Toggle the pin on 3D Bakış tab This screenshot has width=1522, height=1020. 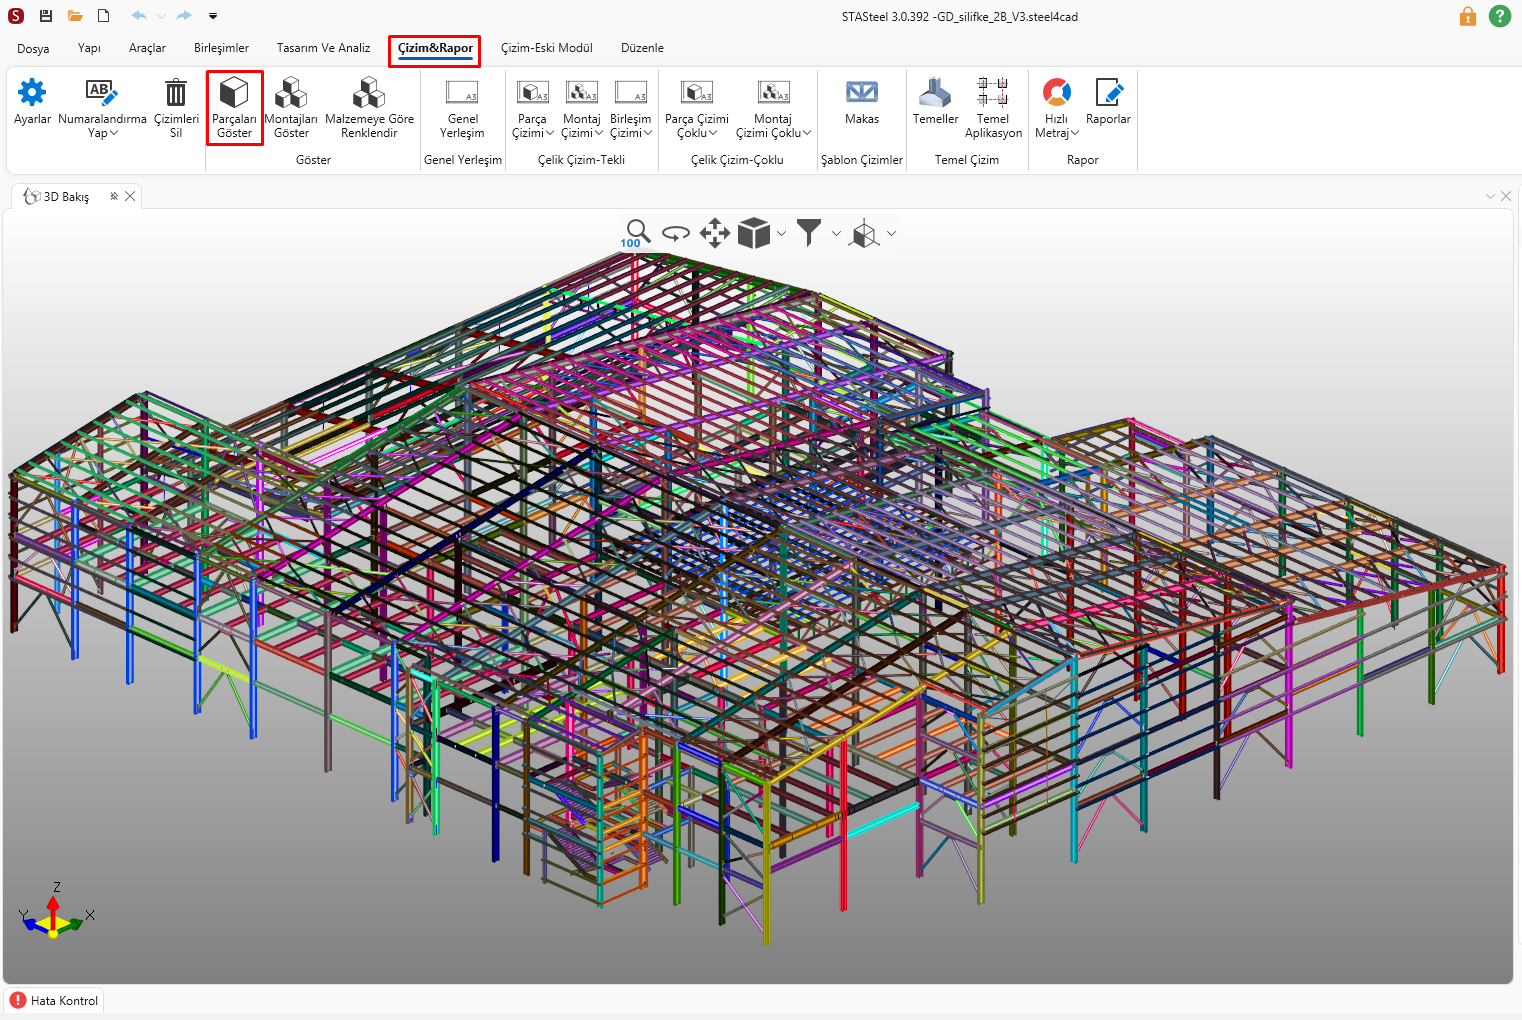click(x=114, y=196)
